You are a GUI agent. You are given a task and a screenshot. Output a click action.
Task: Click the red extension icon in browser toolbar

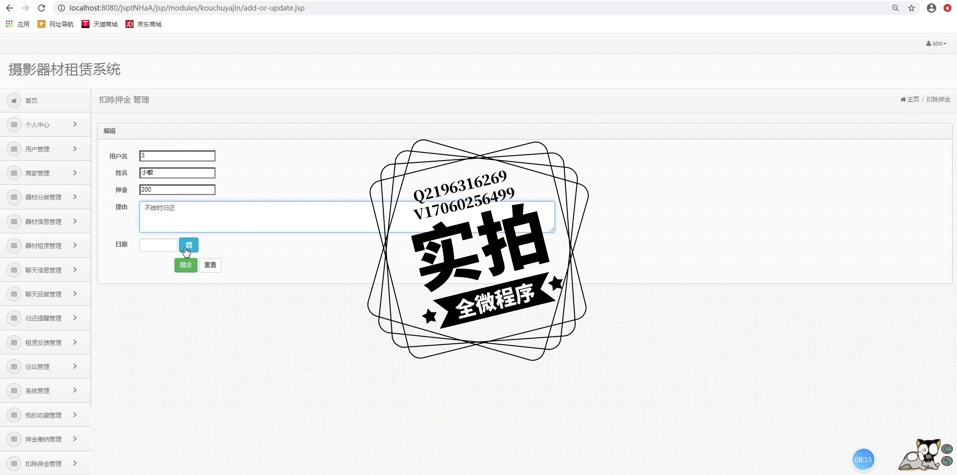coord(948,8)
